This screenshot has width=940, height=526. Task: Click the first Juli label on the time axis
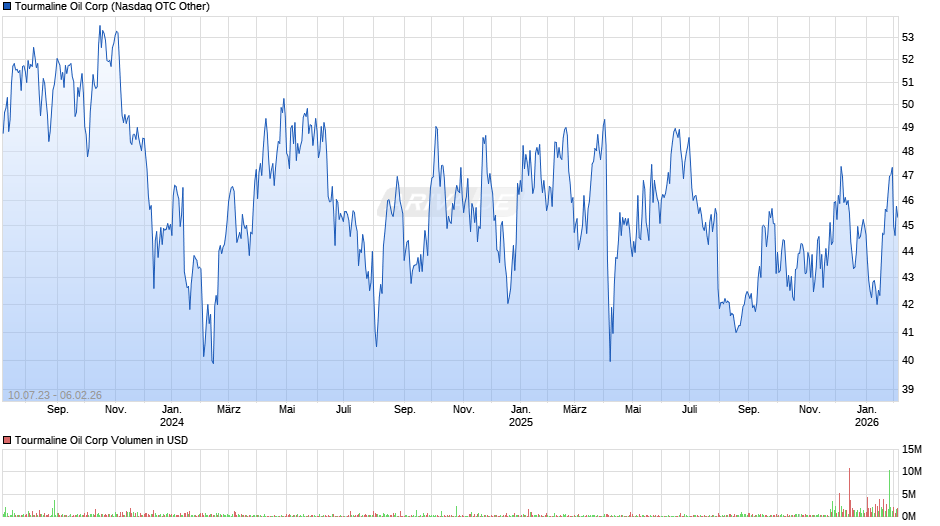[344, 409]
